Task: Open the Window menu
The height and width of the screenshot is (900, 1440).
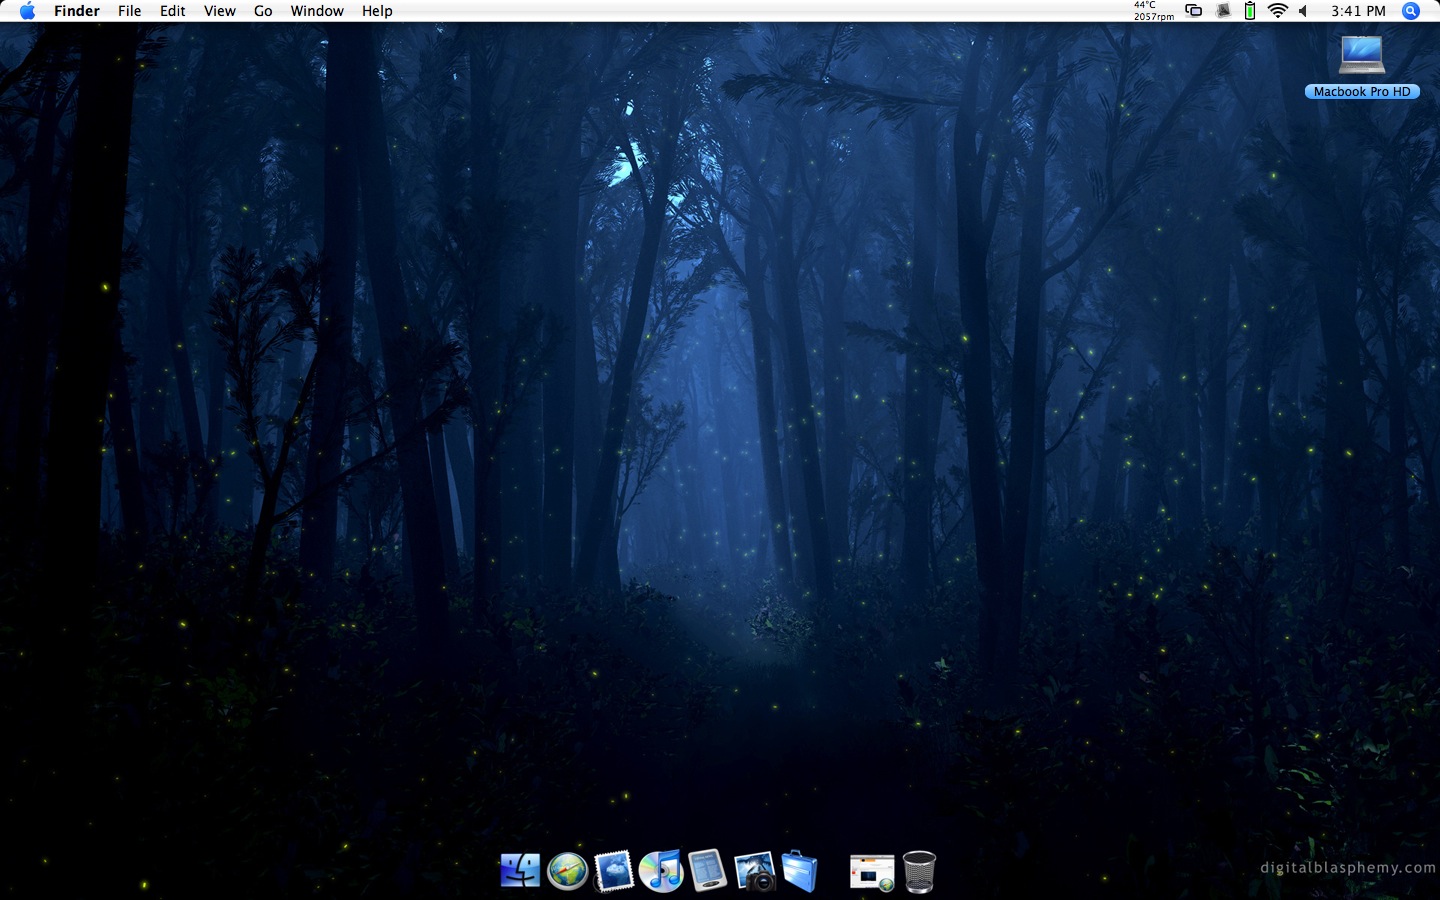Action: point(317,11)
